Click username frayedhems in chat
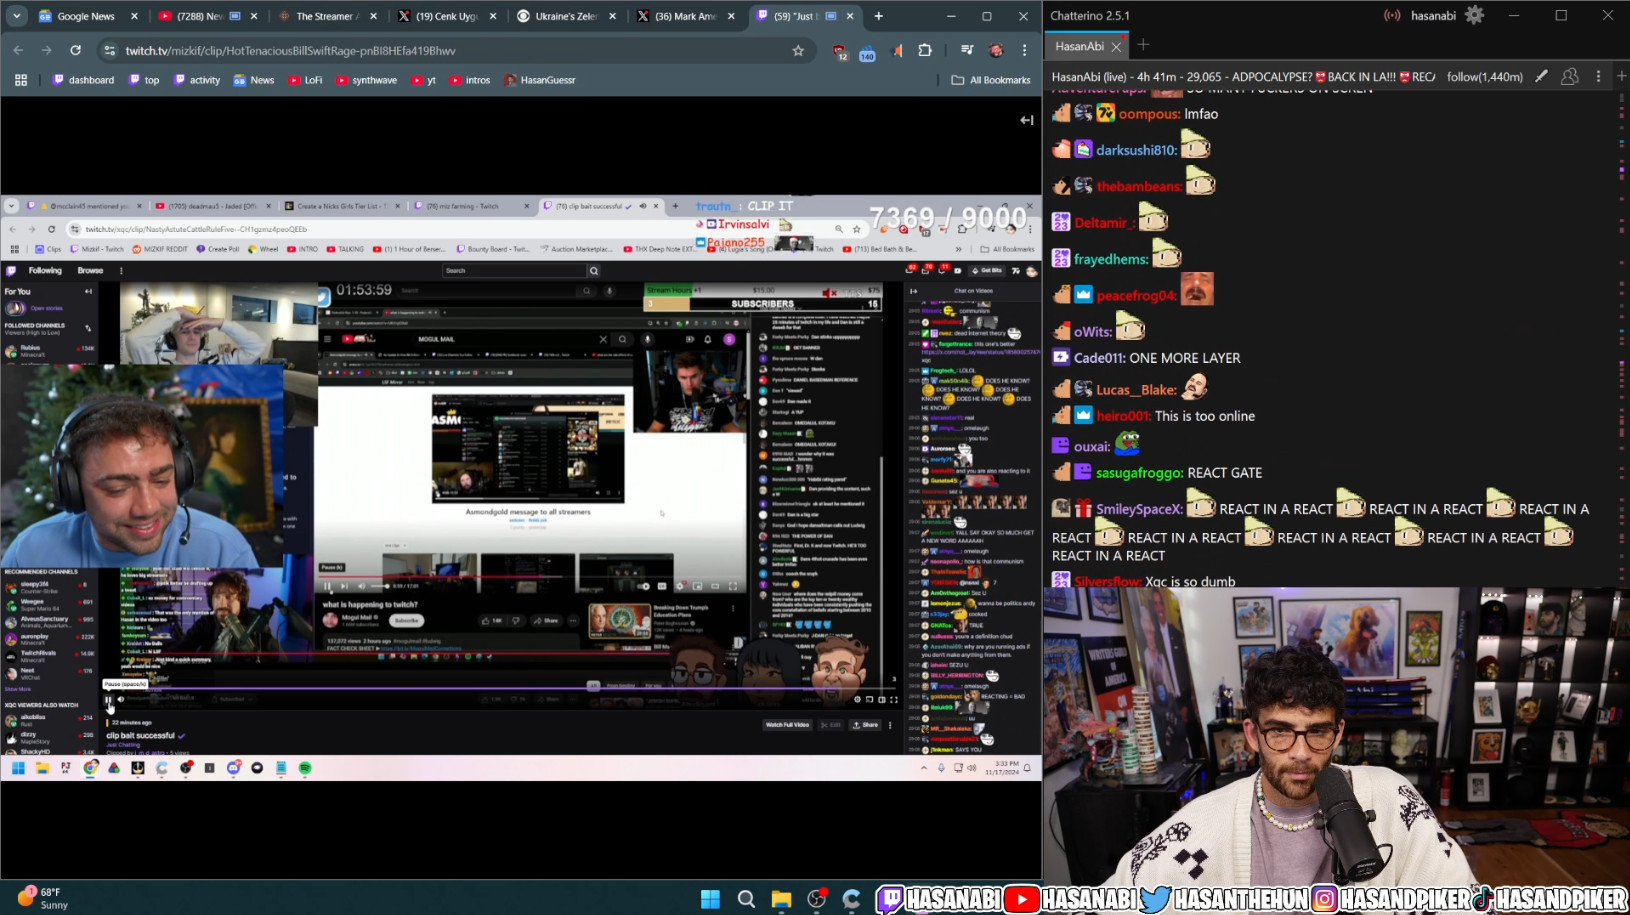 tap(1111, 259)
